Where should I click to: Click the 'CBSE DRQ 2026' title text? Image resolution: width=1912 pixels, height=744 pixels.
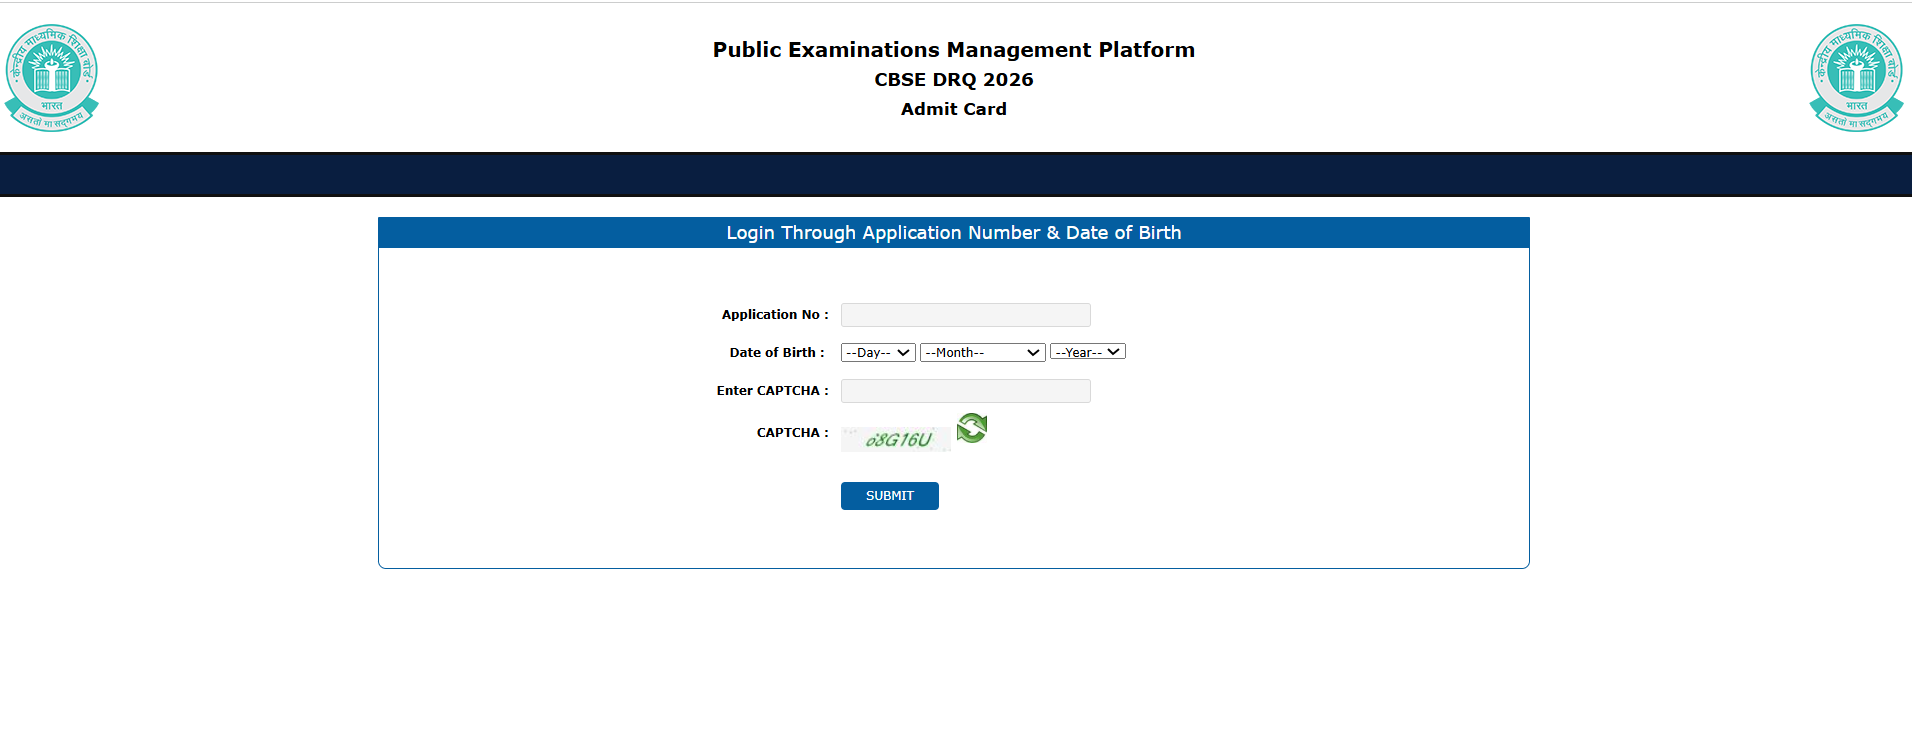[x=954, y=80]
